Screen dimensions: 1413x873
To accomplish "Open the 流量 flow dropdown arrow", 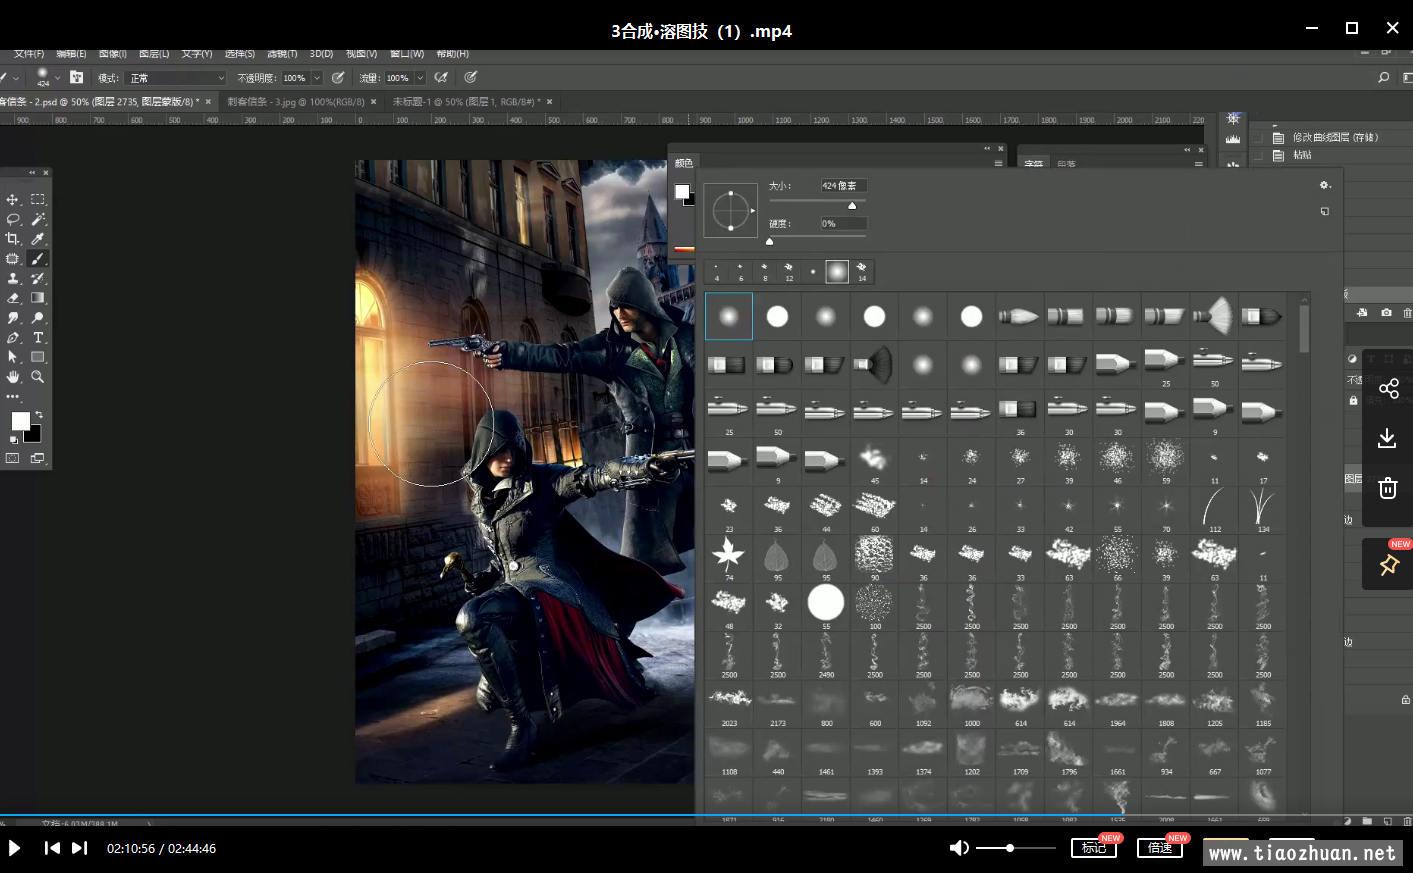I will 420,78.
